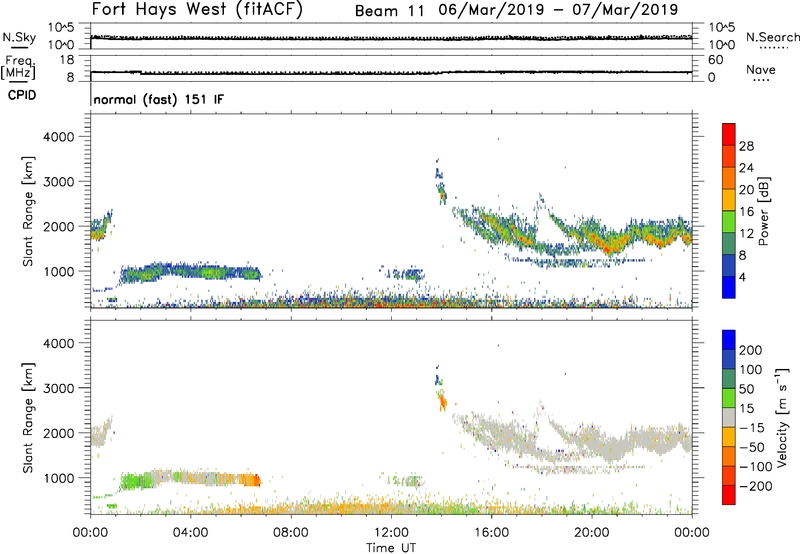Image resolution: width=800 pixels, height=554 pixels.
Task: Click the 16 dB colorbar label
Action: (x=746, y=212)
